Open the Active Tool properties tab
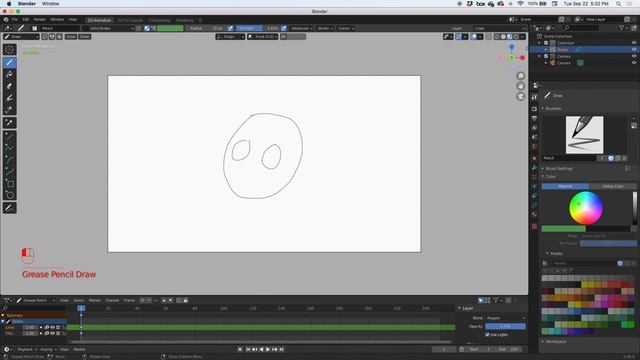640x360 pixels. [x=534, y=97]
